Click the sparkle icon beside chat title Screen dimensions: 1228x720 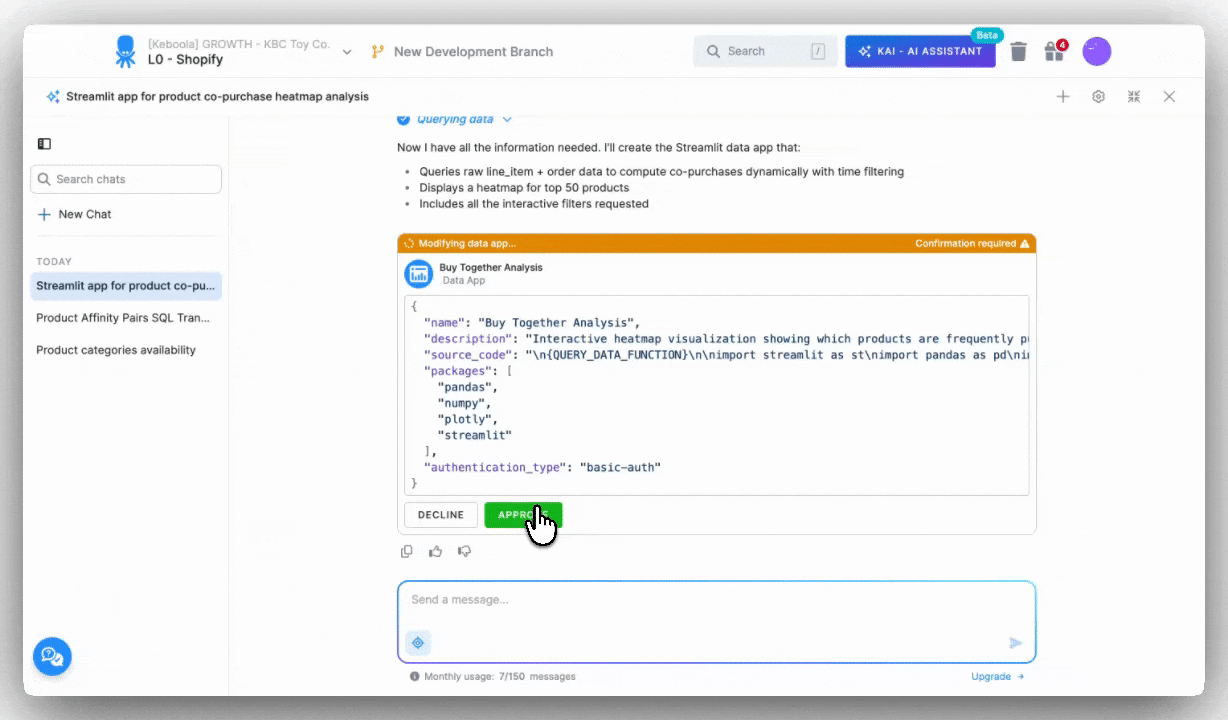(x=53, y=97)
